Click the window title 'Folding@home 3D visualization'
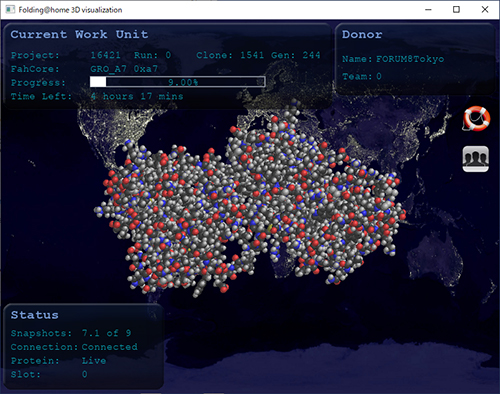Screen dimensions: 500x394 70,10
